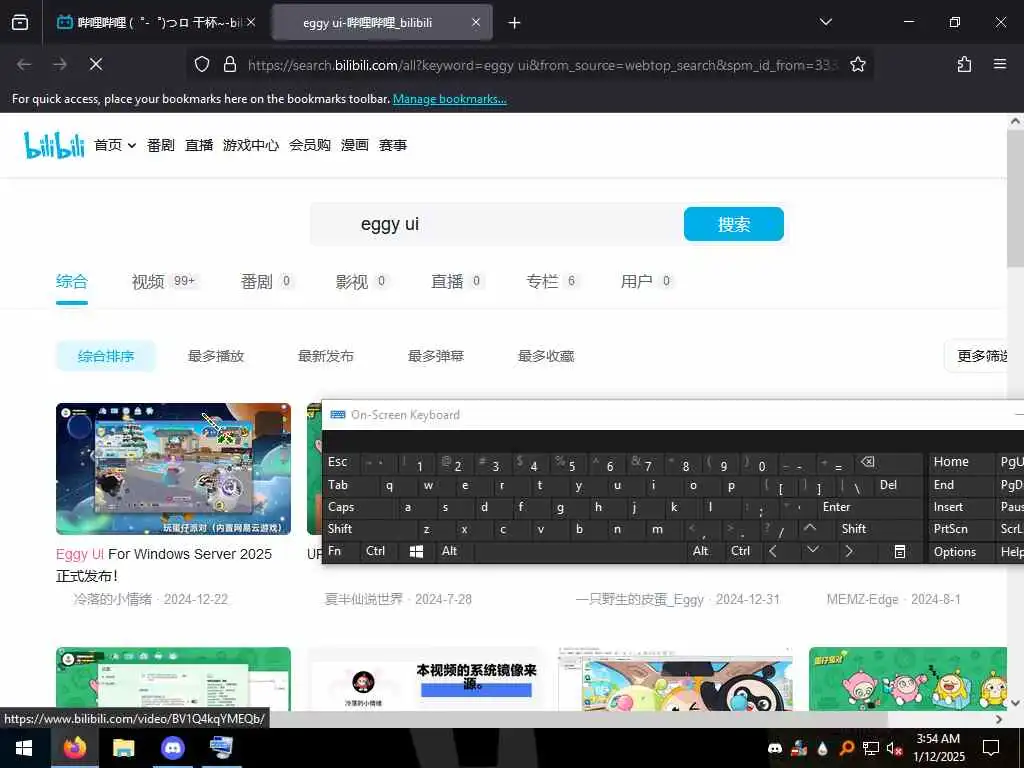The height and width of the screenshot is (768, 1024).
Task: Sort results by 最多弹幕
Action: click(436, 356)
